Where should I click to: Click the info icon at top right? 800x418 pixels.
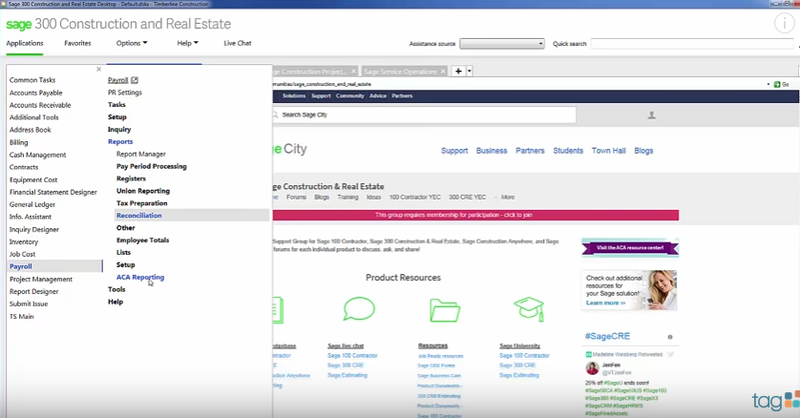pyautogui.click(x=784, y=23)
